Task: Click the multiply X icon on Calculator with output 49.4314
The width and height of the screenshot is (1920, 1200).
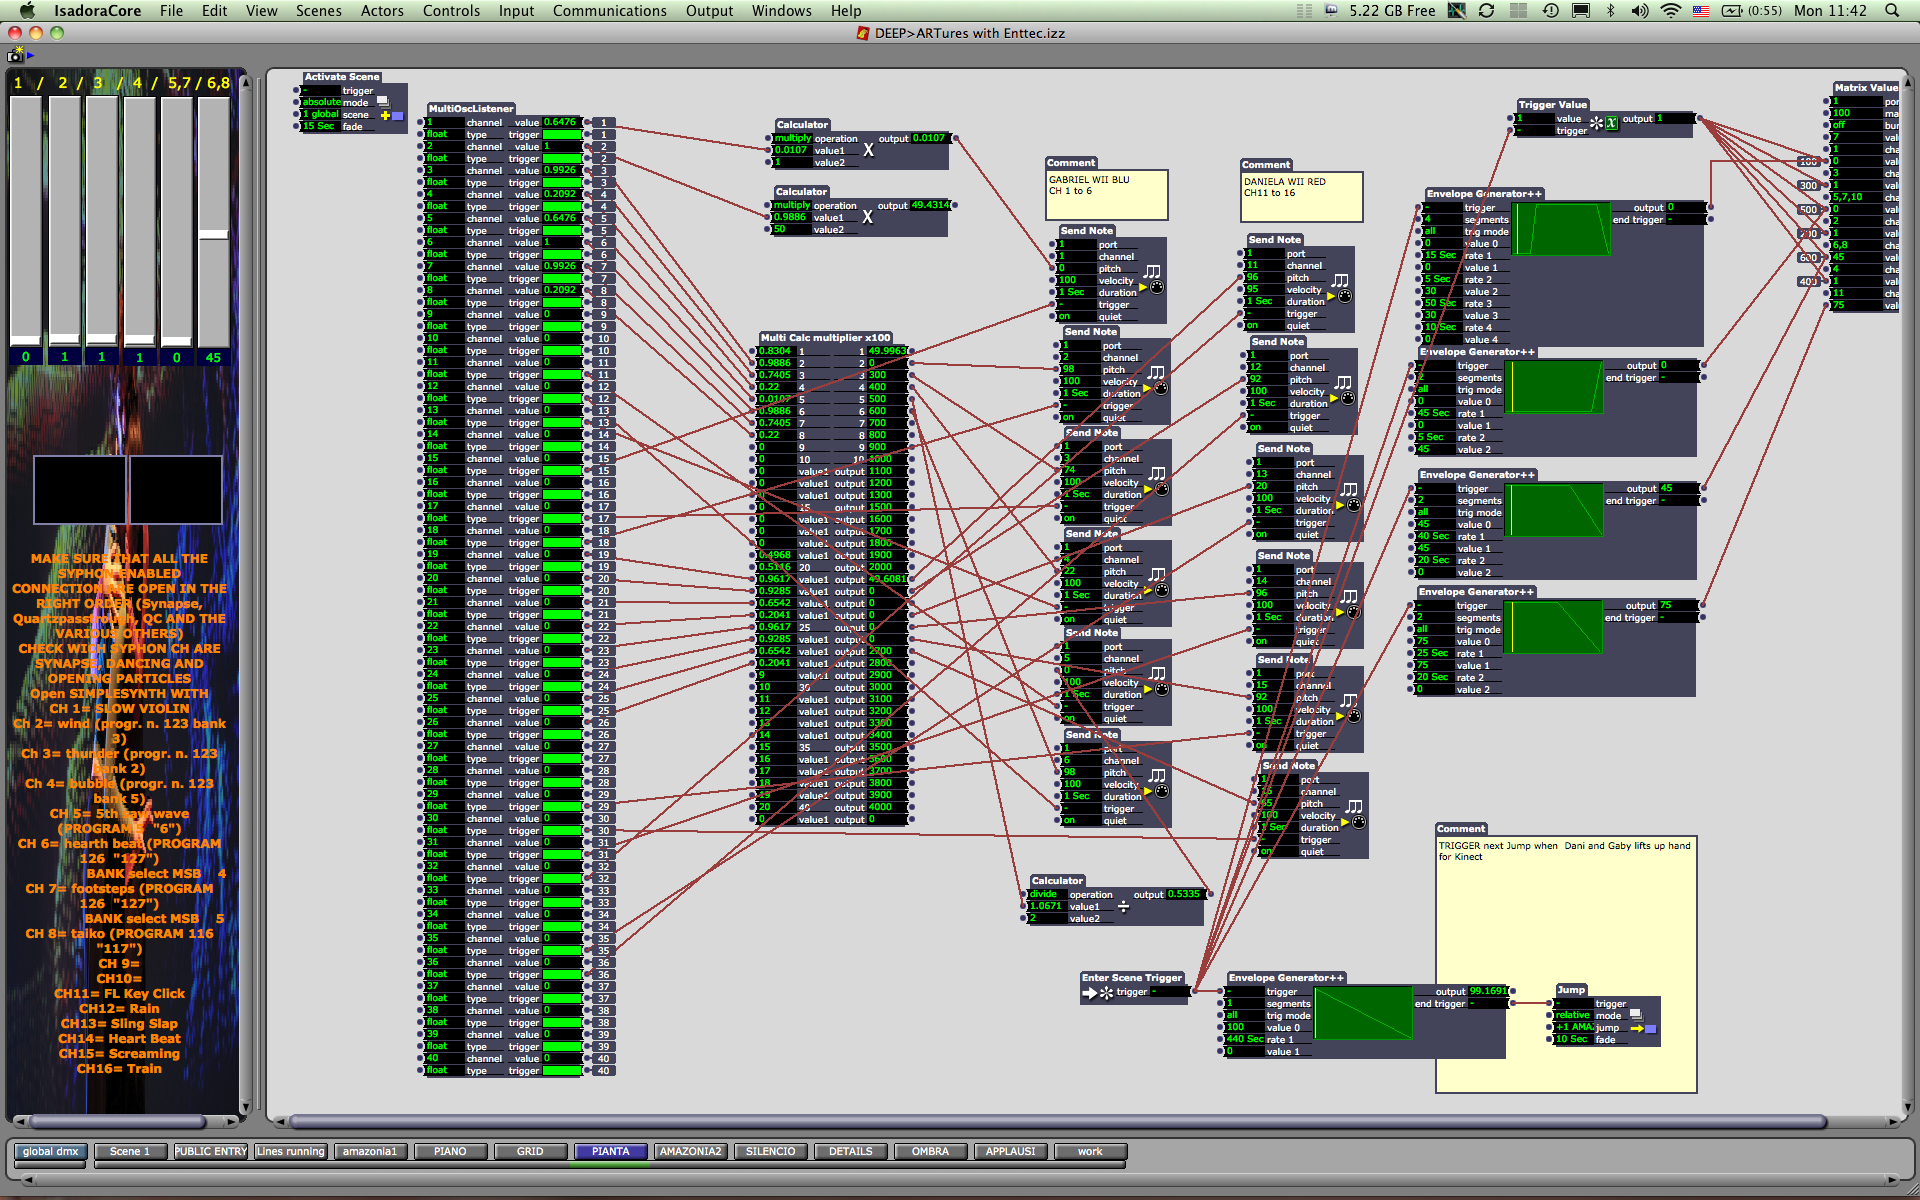Action: point(867,217)
